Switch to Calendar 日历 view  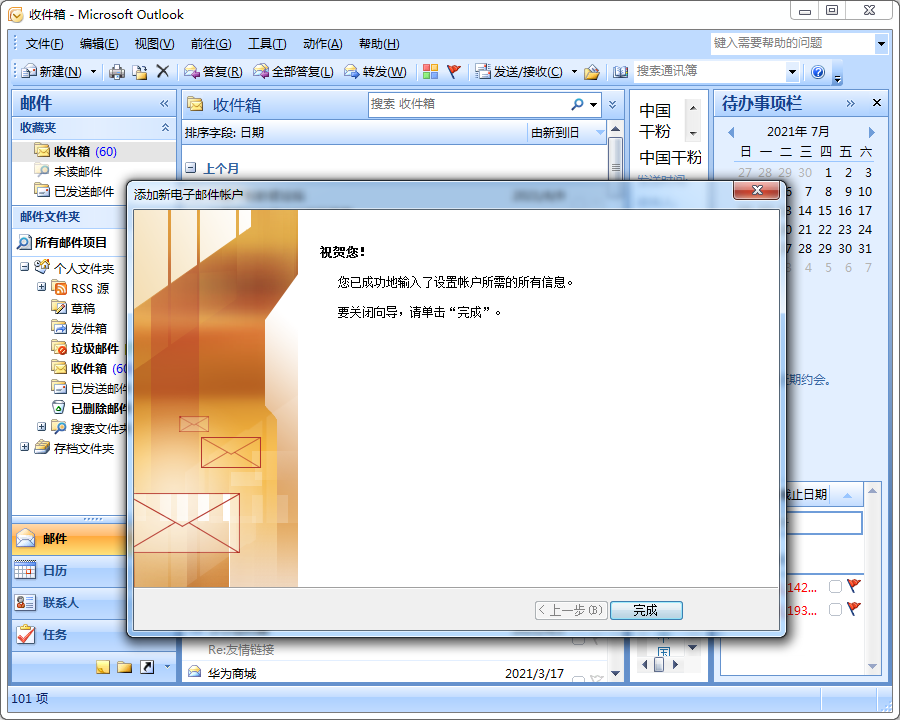point(69,571)
